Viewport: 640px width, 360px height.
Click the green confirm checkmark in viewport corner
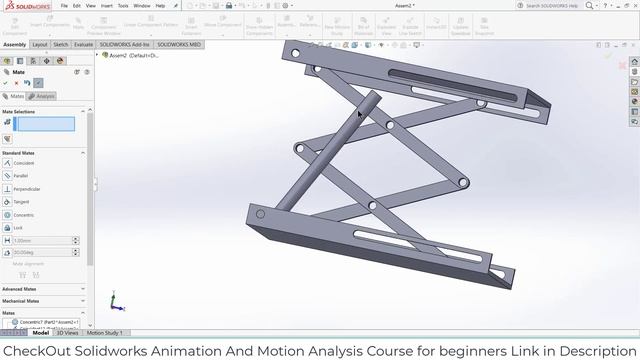click(x=608, y=55)
